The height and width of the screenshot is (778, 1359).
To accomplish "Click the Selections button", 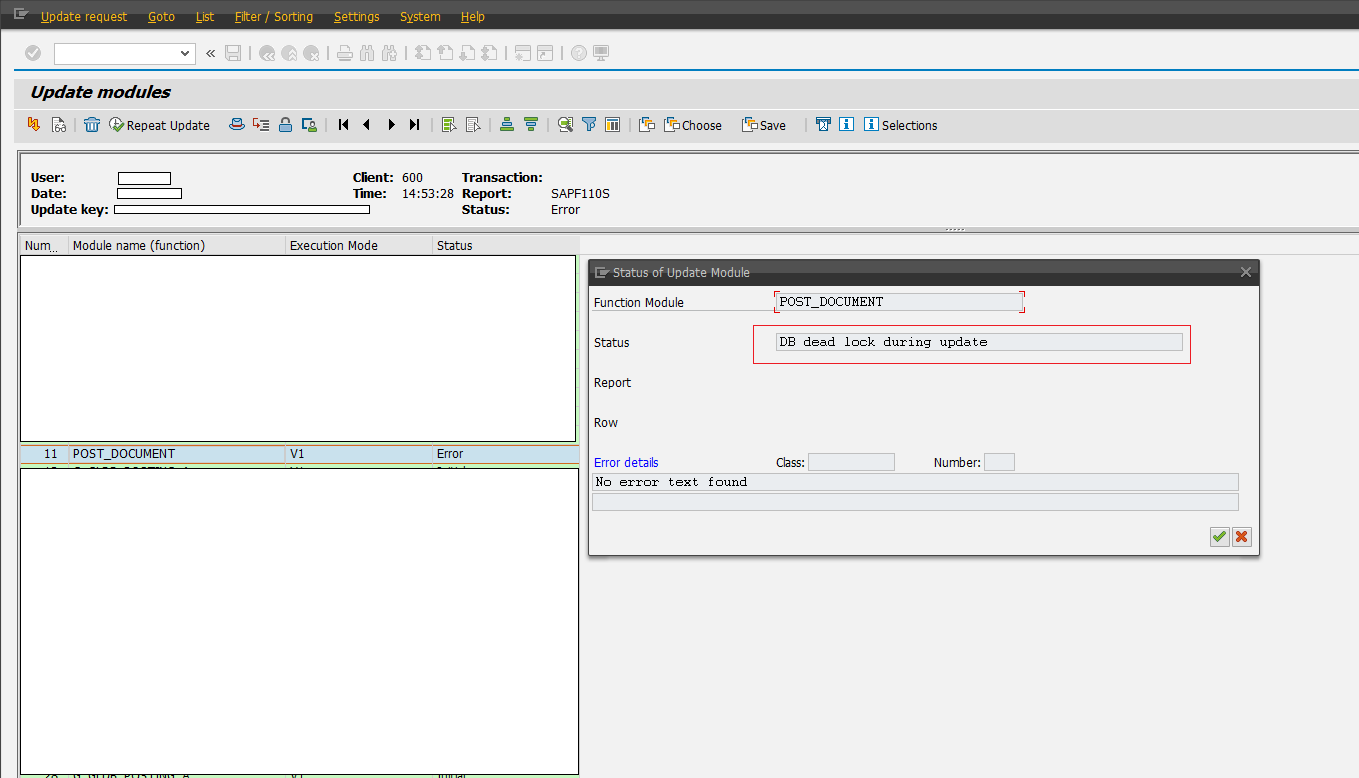I will tap(901, 125).
